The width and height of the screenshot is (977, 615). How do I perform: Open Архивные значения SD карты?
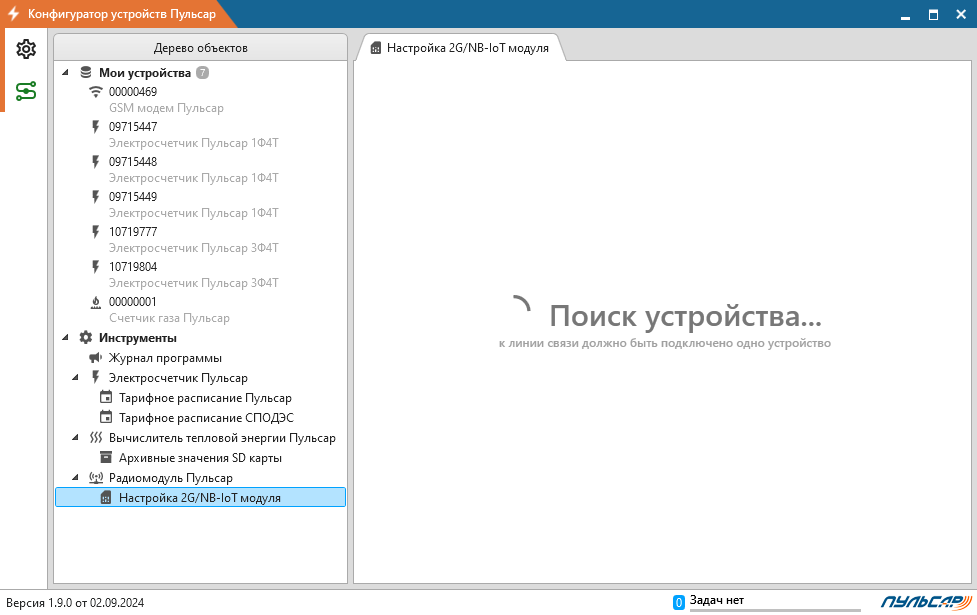200,458
